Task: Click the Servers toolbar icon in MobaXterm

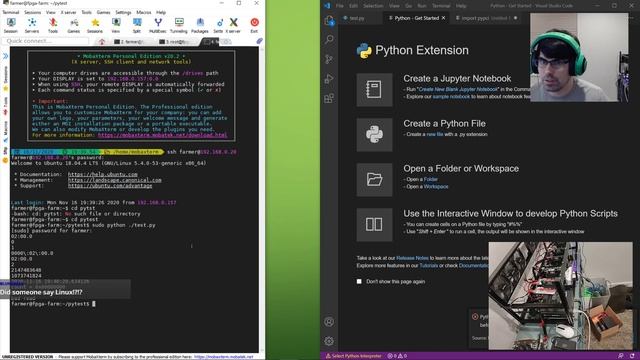Action: click(x=32, y=25)
